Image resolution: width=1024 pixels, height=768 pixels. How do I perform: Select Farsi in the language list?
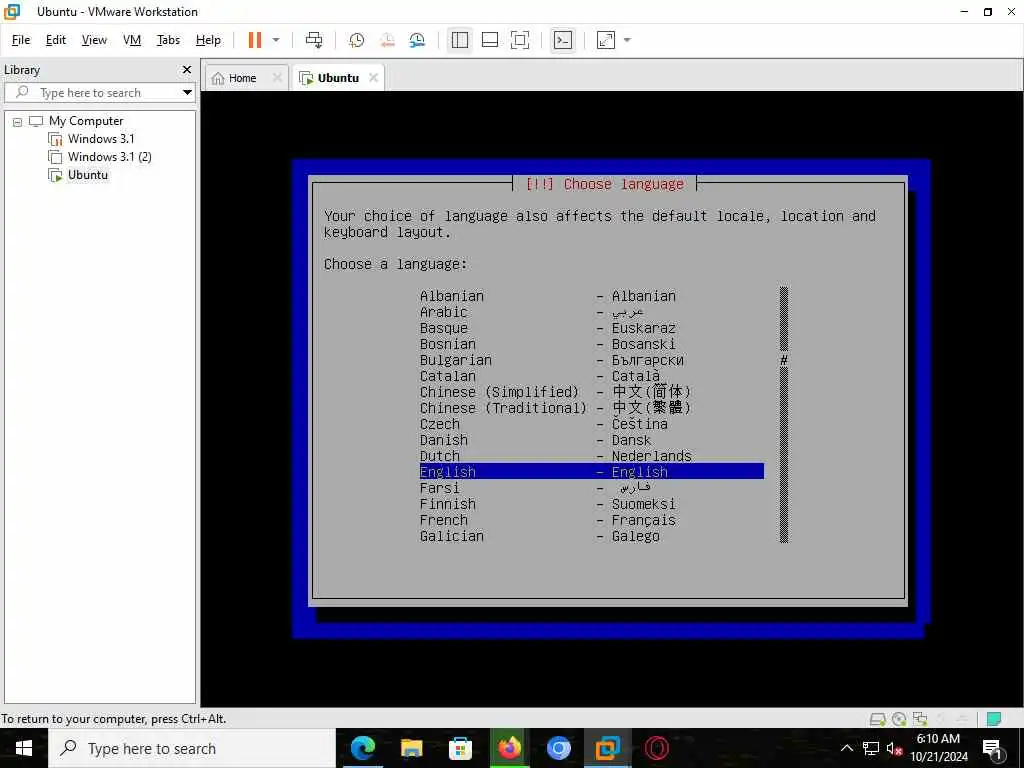592,488
